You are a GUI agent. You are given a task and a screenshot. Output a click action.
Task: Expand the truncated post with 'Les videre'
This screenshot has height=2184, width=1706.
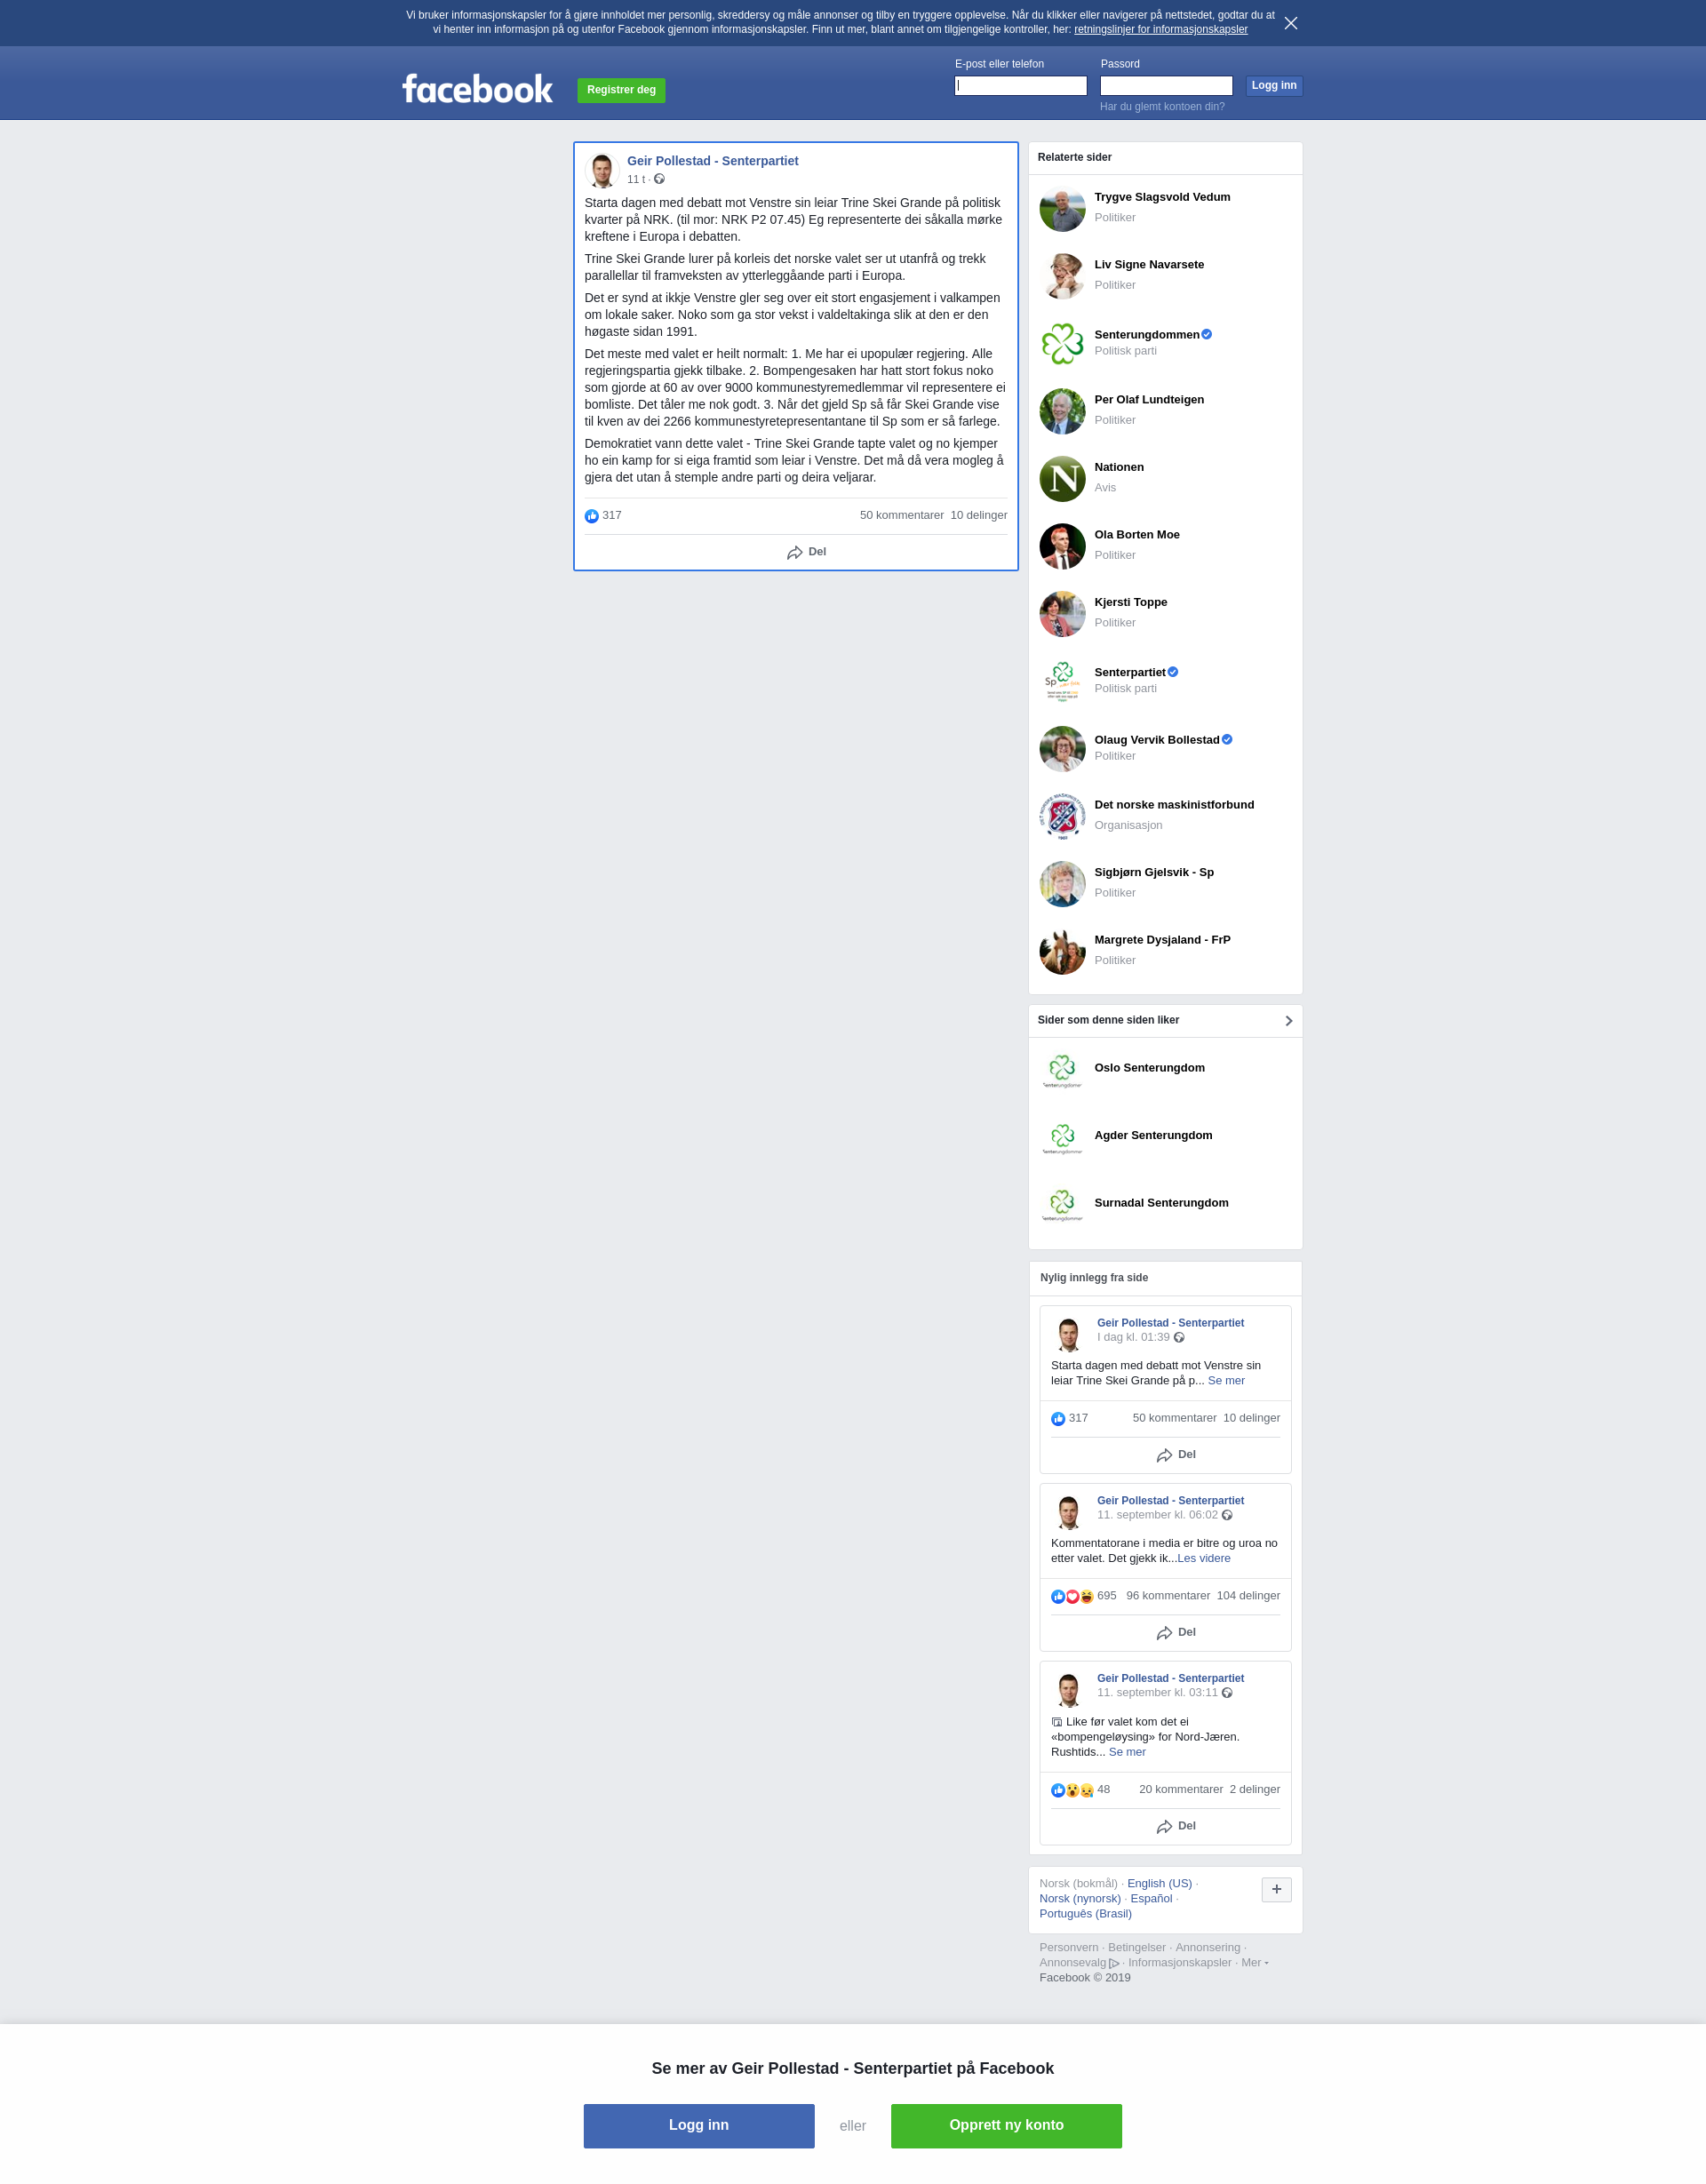click(x=1204, y=1558)
